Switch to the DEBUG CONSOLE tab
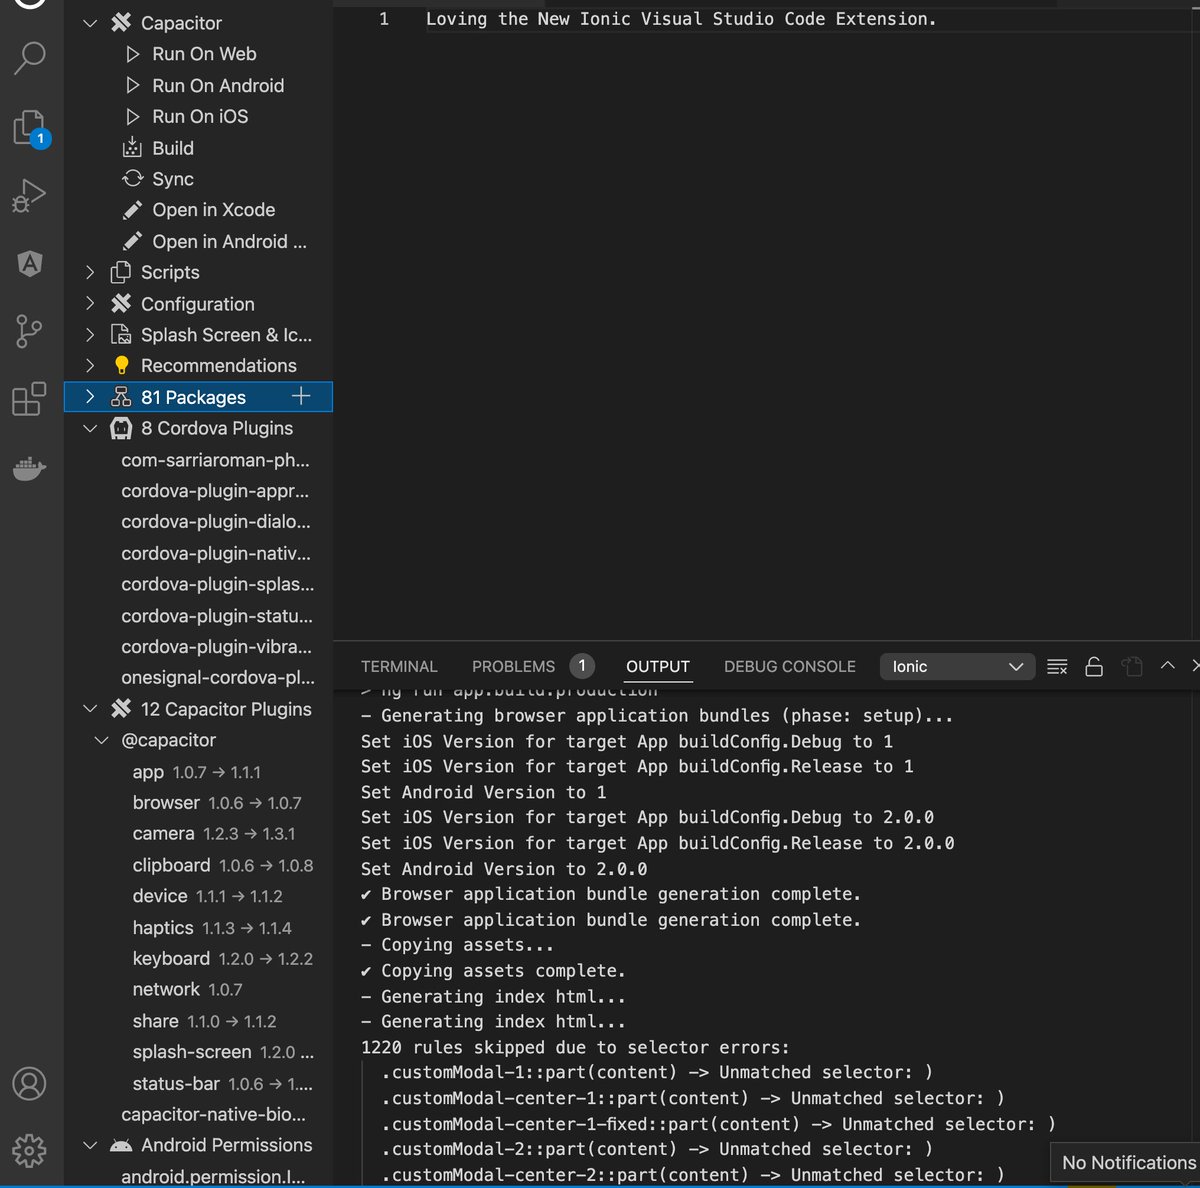This screenshot has height=1188, width=1200. pyautogui.click(x=790, y=667)
